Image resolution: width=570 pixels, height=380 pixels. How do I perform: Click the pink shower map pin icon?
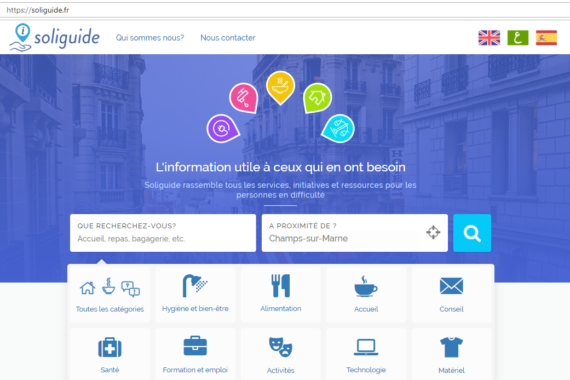tap(244, 98)
